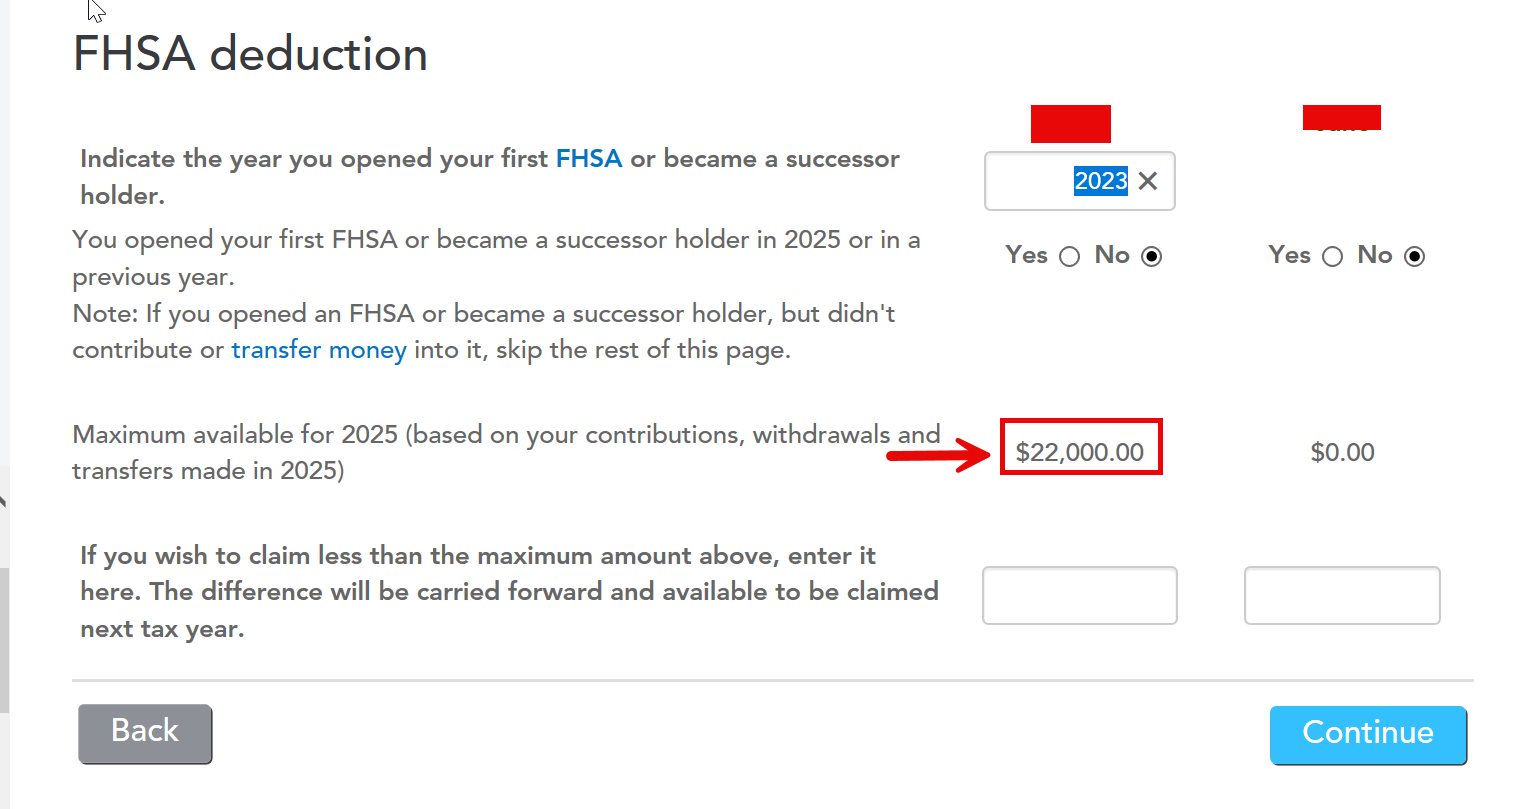Click the first redacted name column header
This screenshot has height=809, width=1526.
click(1070, 124)
